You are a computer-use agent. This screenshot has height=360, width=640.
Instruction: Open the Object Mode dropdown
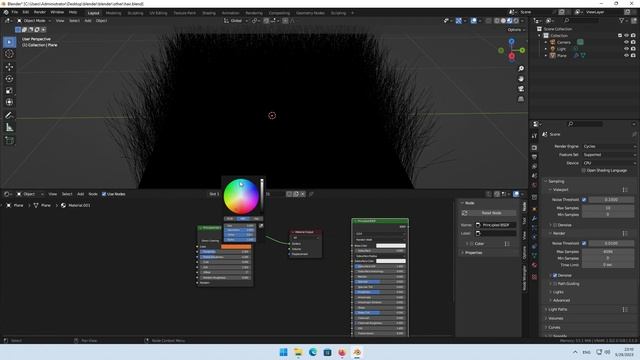coord(34,20)
